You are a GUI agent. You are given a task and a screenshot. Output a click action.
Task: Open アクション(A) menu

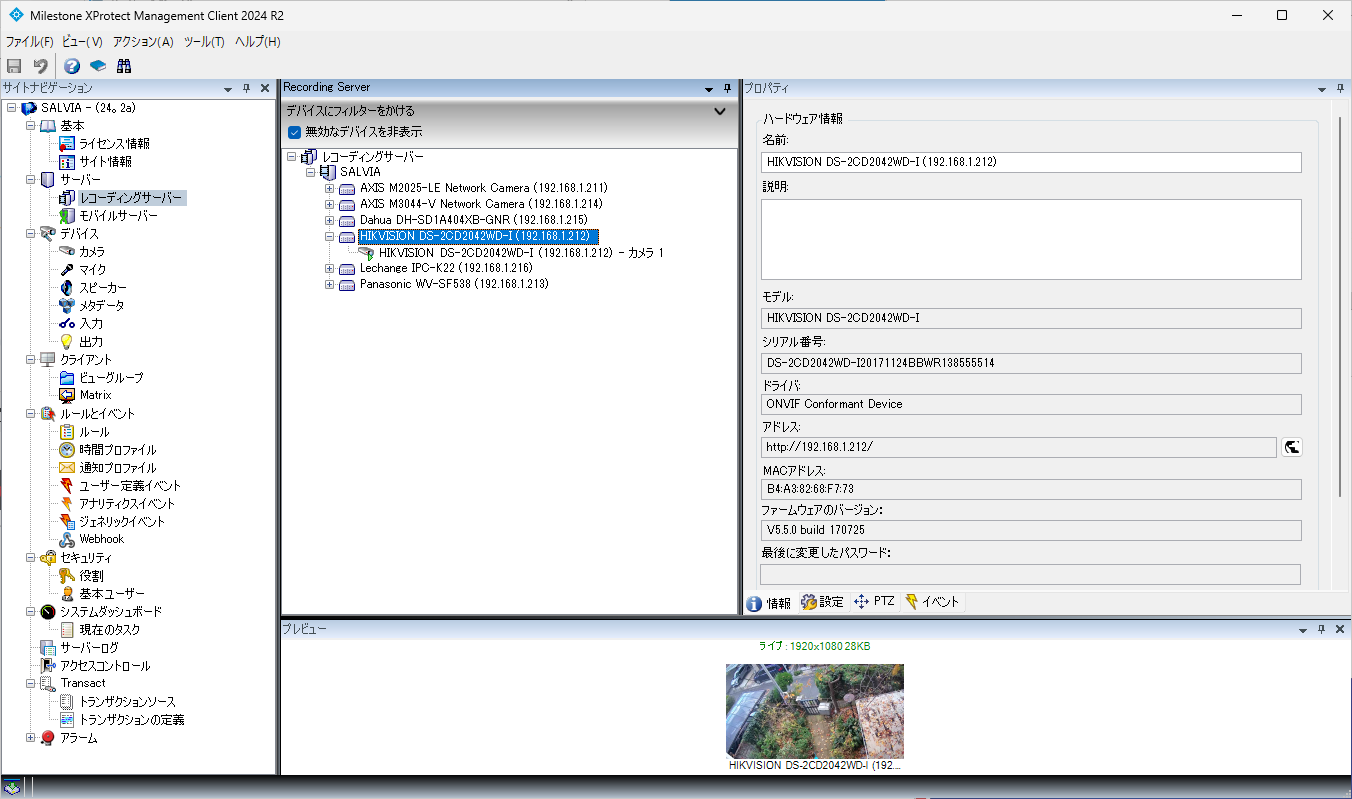pyautogui.click(x=143, y=42)
